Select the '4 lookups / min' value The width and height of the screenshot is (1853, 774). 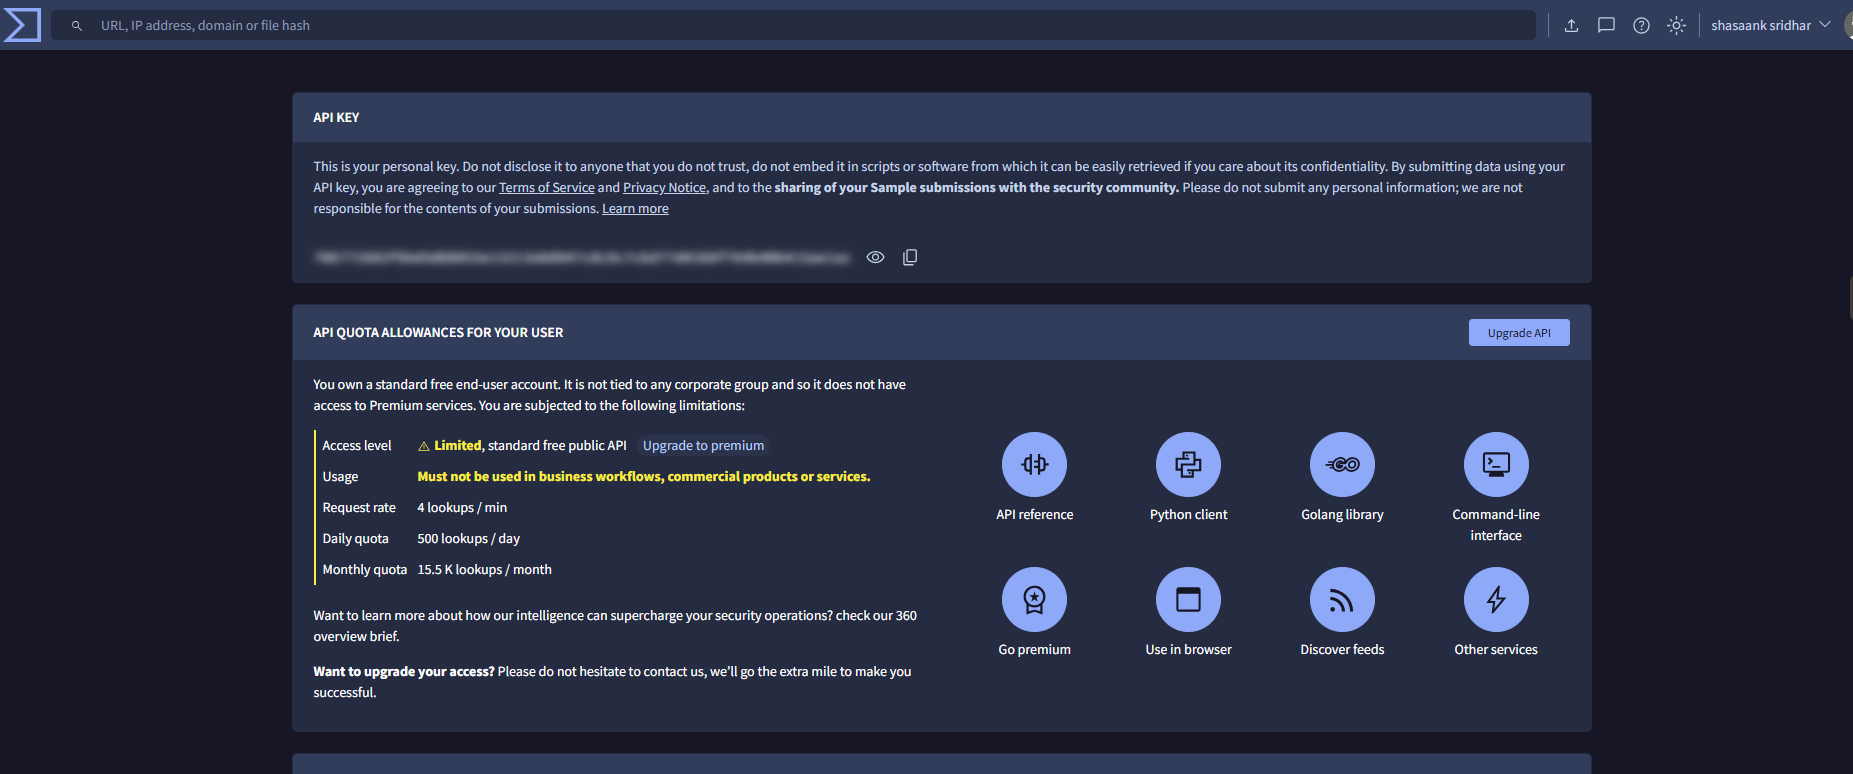click(x=462, y=508)
